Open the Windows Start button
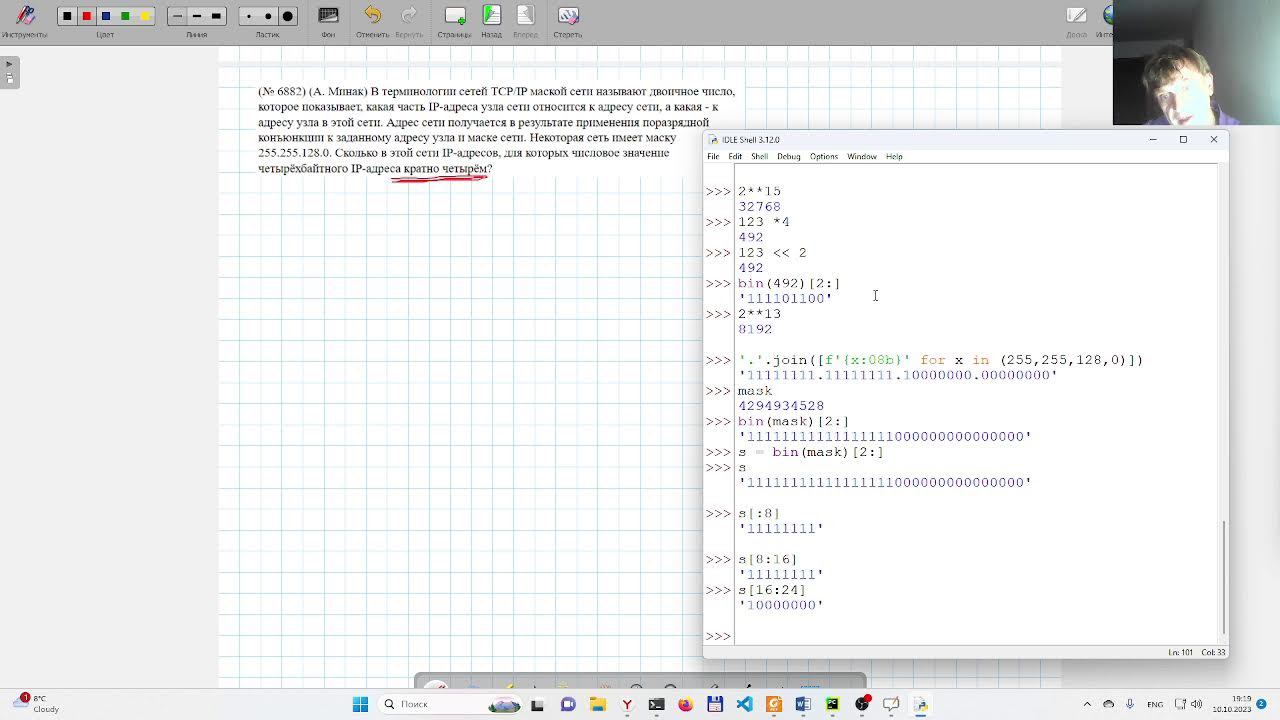Viewport: 1280px width, 720px height. (x=360, y=704)
